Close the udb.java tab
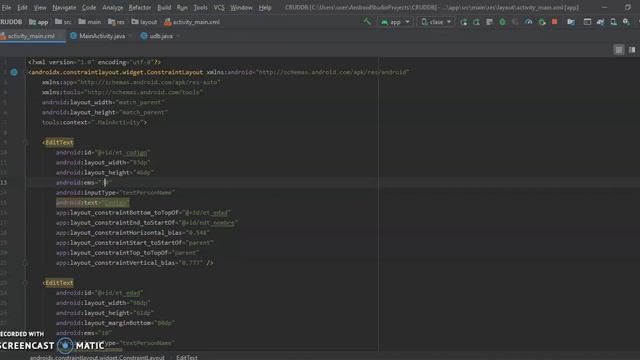 178,36
